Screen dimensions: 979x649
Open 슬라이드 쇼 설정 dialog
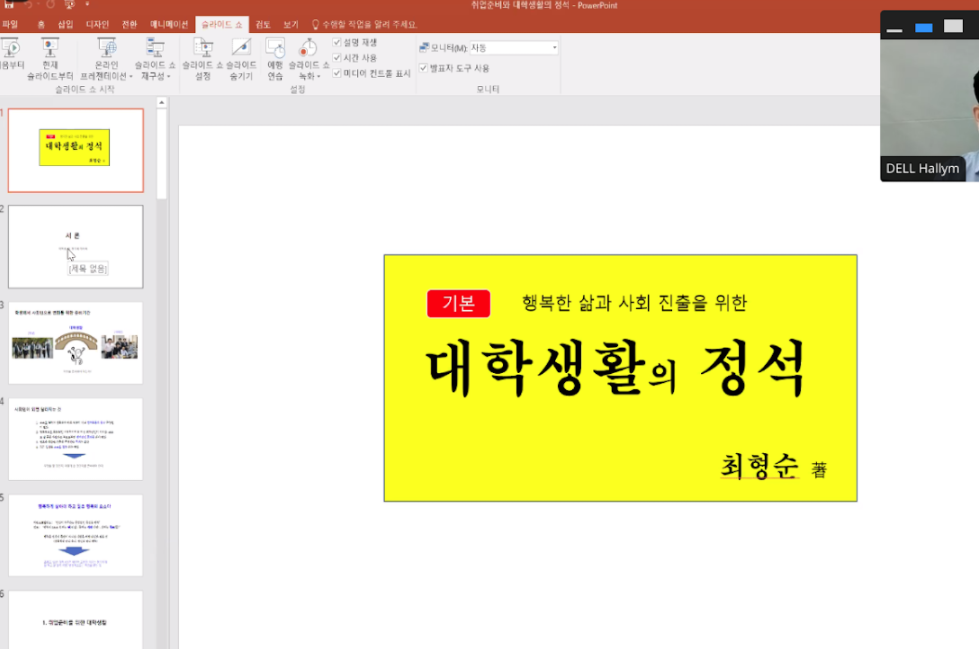click(x=203, y=56)
